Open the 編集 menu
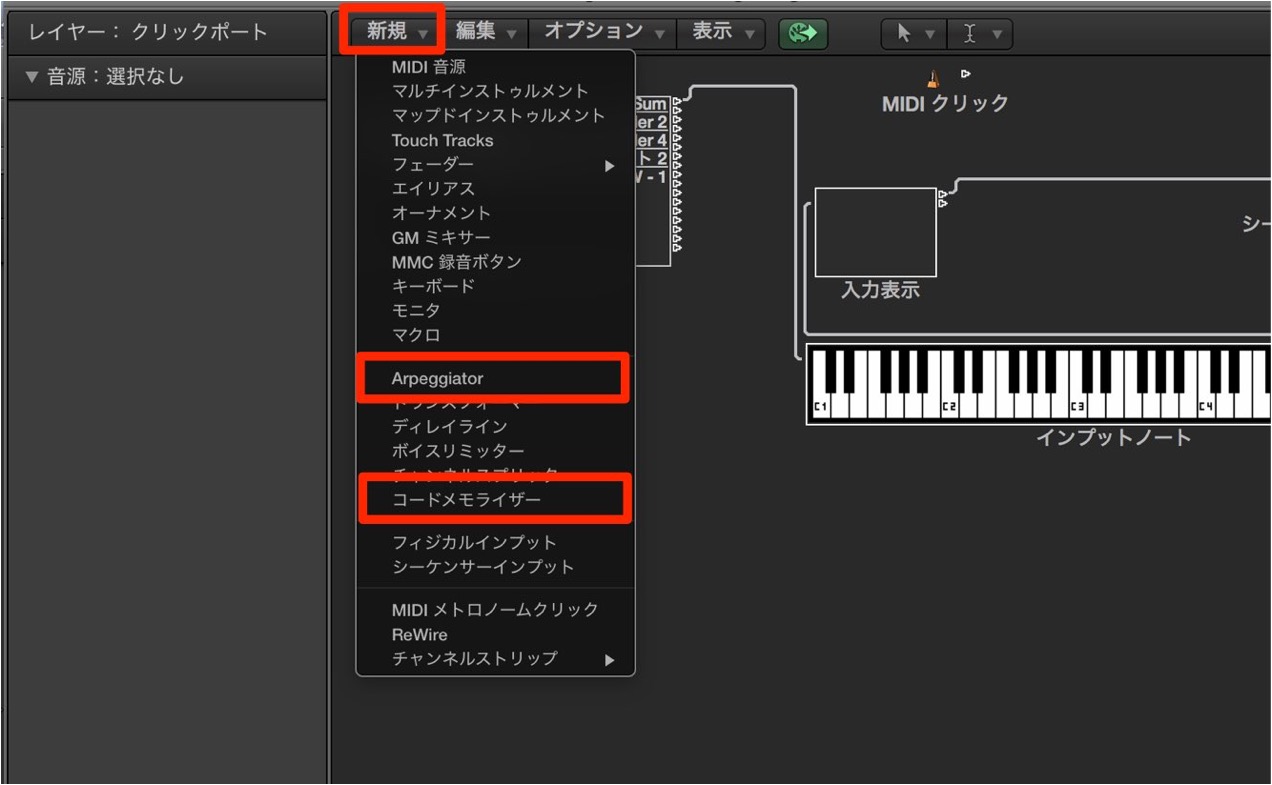1272x785 pixels. [x=486, y=32]
